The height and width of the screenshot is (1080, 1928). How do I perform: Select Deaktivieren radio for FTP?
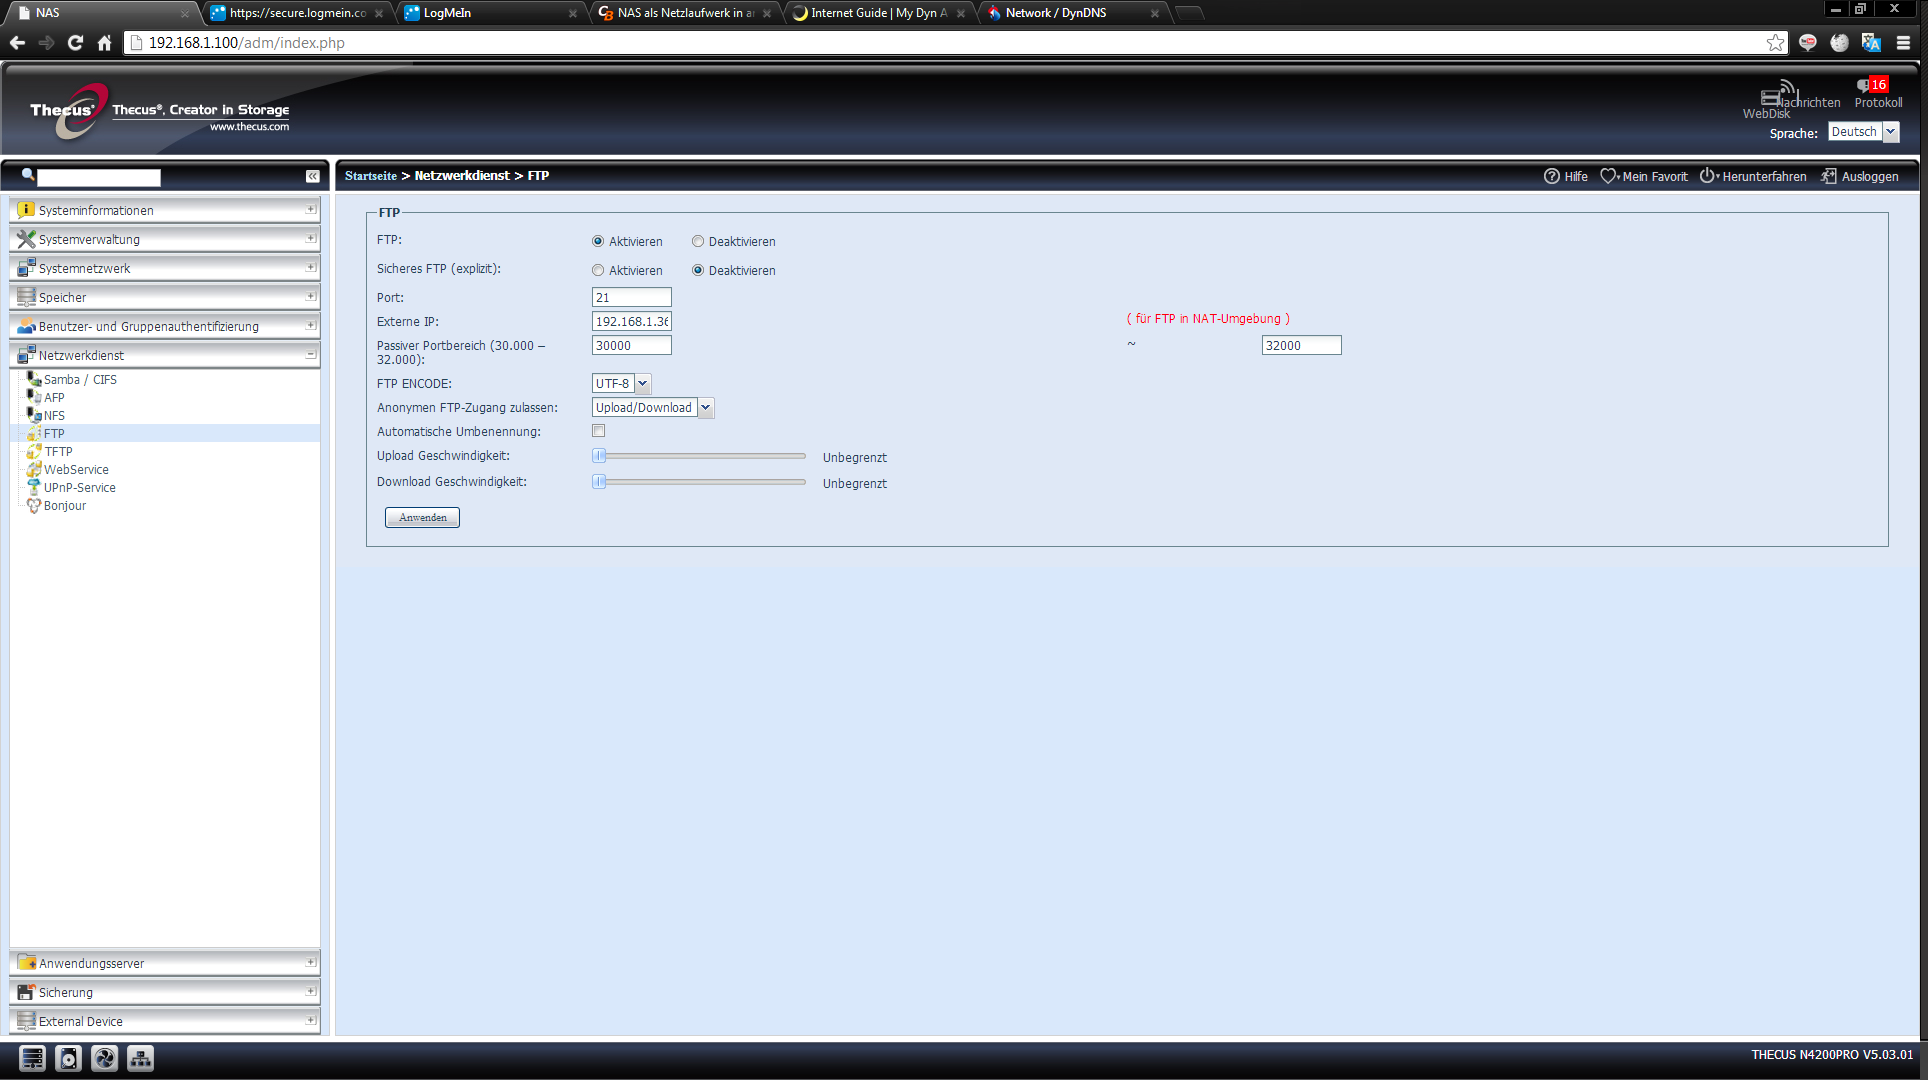pos(698,241)
